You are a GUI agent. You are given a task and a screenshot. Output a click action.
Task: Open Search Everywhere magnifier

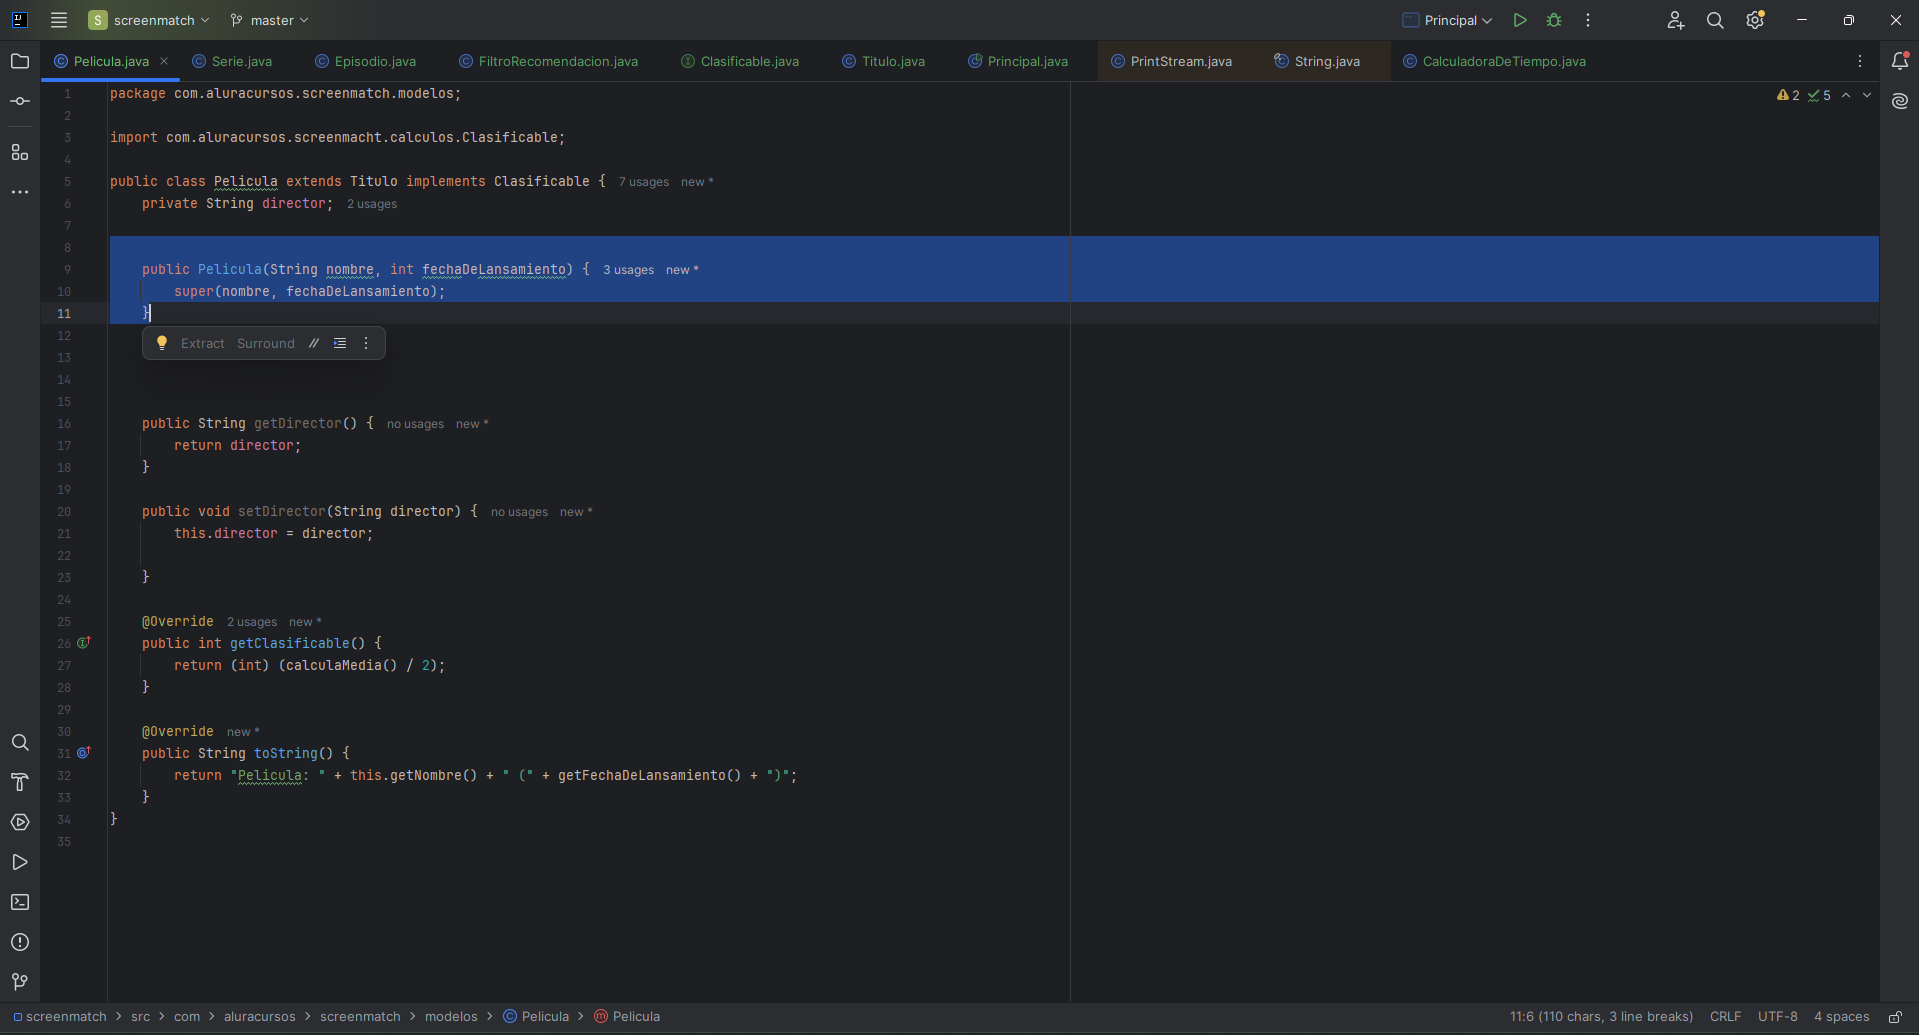(x=1715, y=20)
